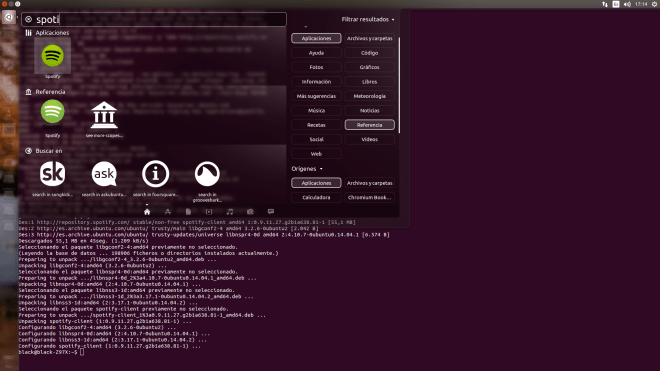This screenshot has height=371, width=660.
Task: Switch to the Photos lens icon
Action: 250,211
